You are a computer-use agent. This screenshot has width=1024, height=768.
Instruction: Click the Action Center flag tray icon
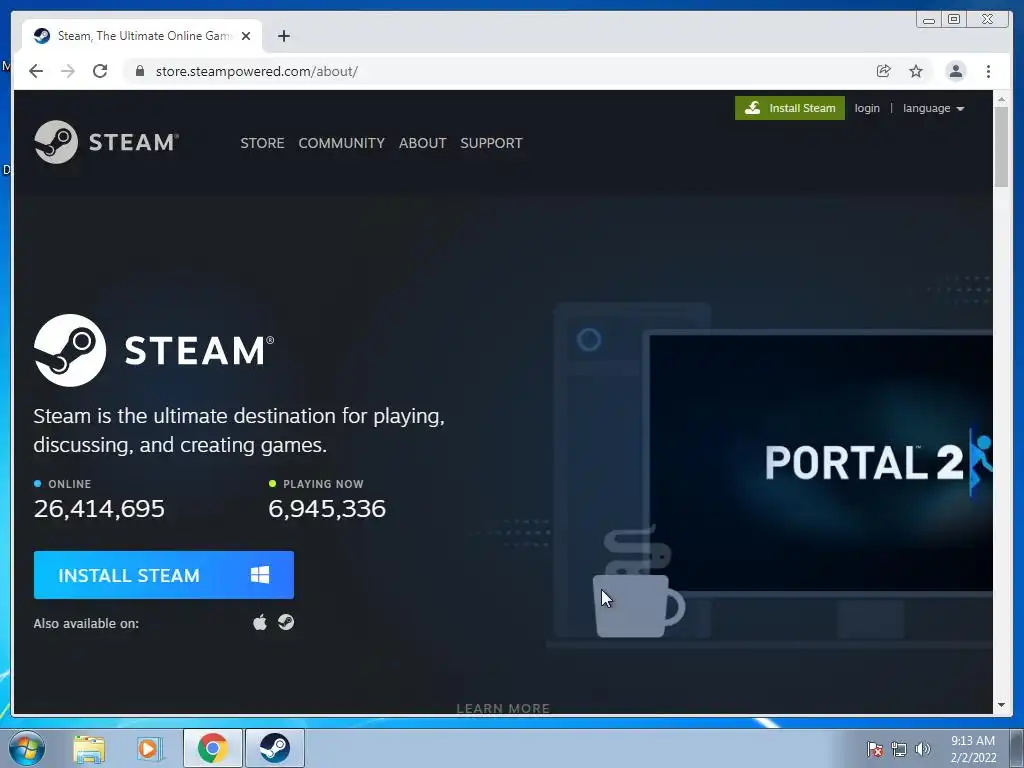(874, 749)
